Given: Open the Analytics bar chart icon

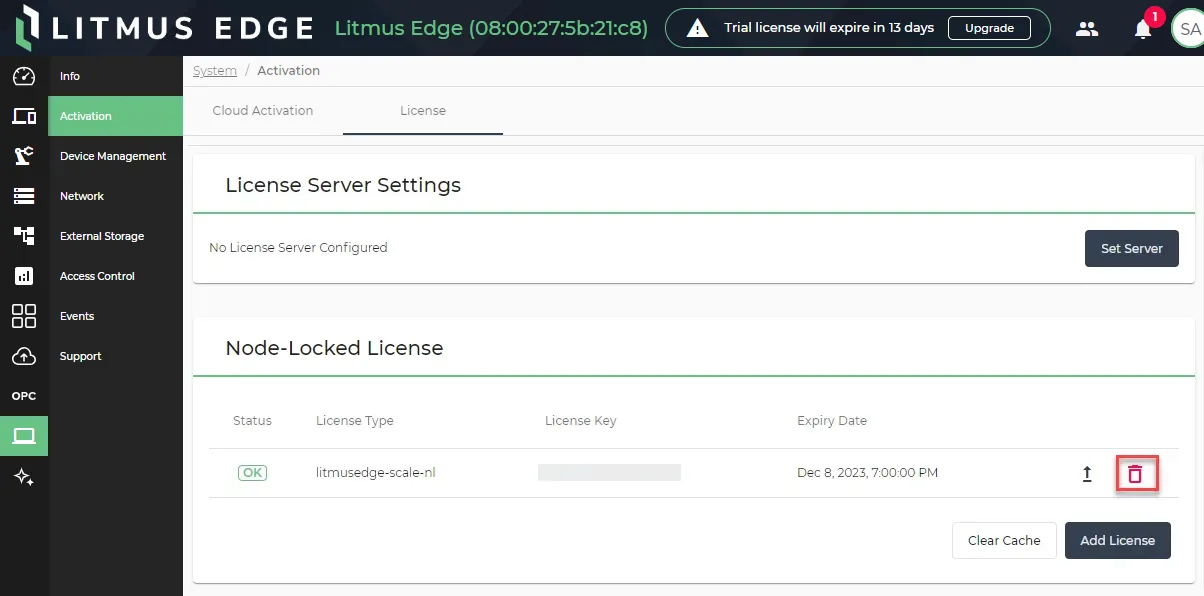Looking at the screenshot, I should coord(24,276).
